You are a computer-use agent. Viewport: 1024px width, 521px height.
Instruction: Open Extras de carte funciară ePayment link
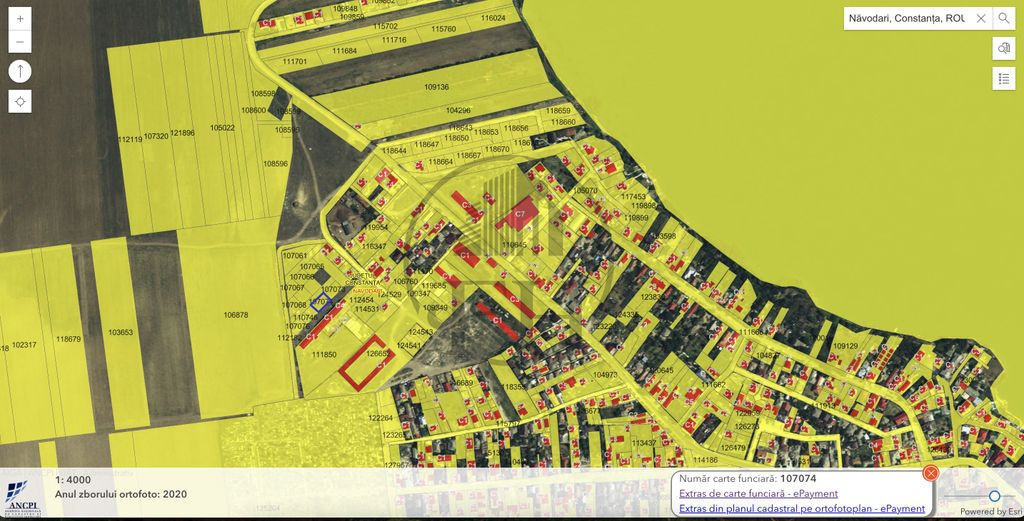pos(758,493)
